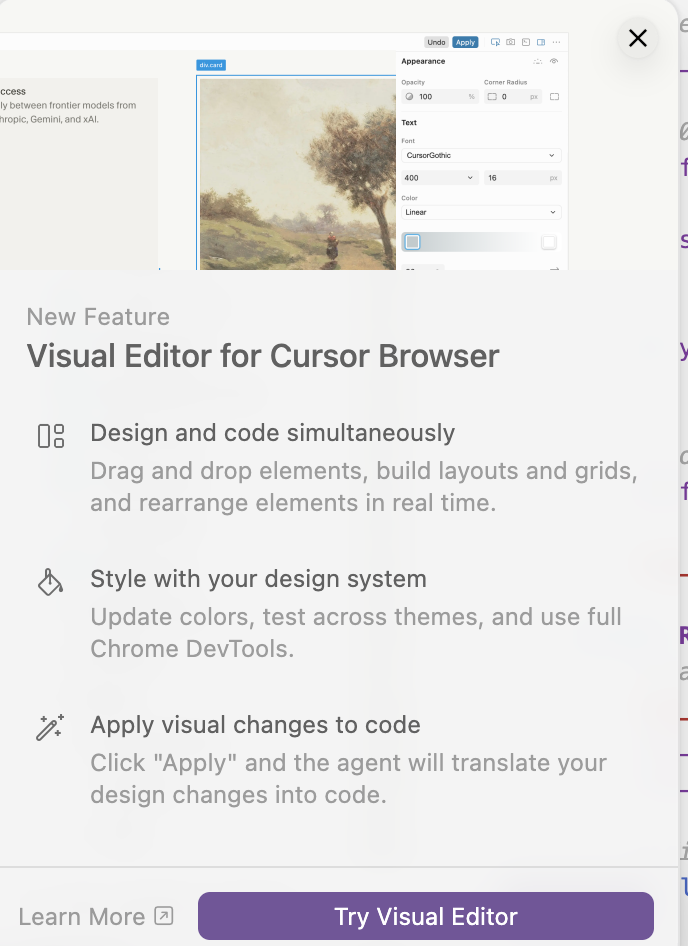Expand the font weight 400 dropdown
Image resolution: width=688 pixels, height=946 pixels.
click(439, 178)
